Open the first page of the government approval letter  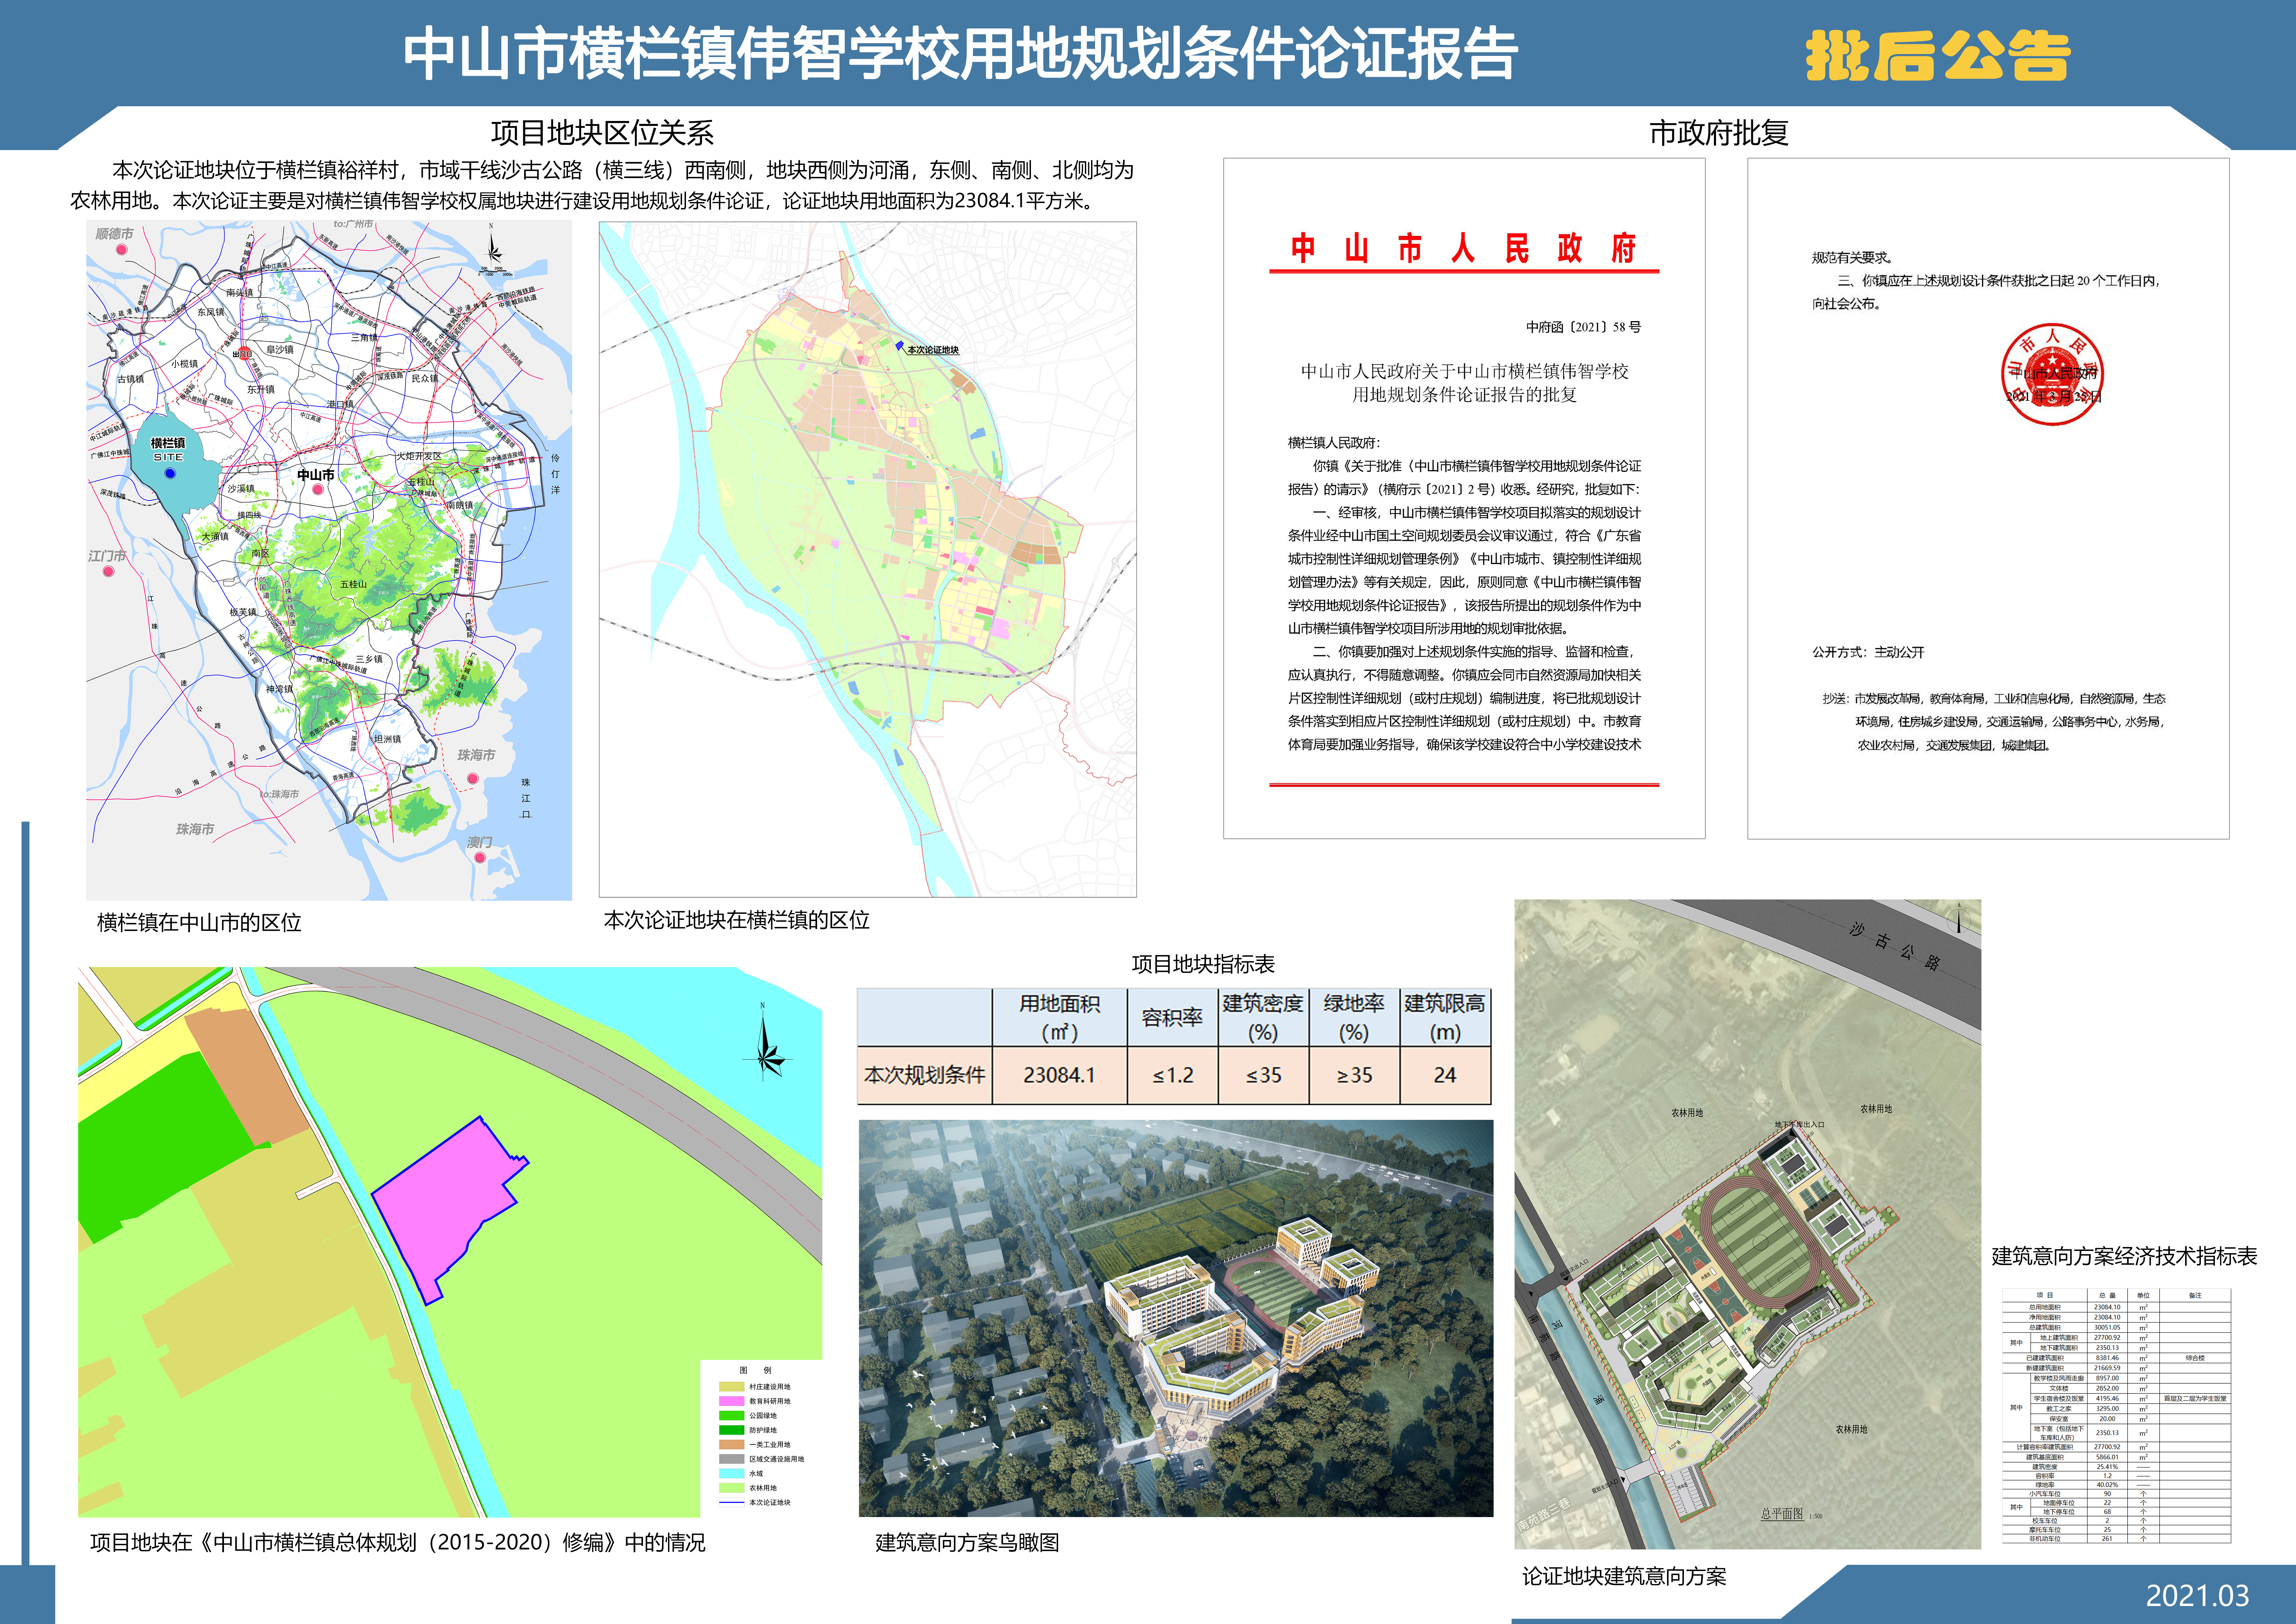(x=1464, y=498)
